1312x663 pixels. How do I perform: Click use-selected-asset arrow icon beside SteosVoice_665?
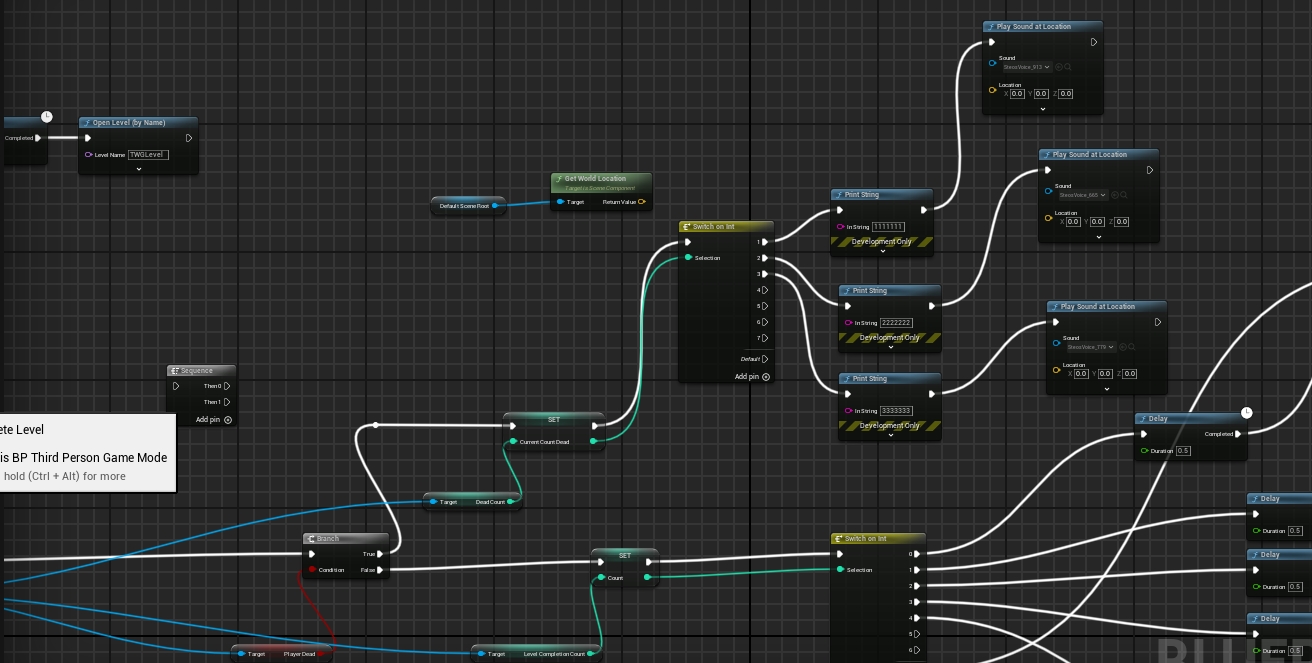pos(1115,195)
